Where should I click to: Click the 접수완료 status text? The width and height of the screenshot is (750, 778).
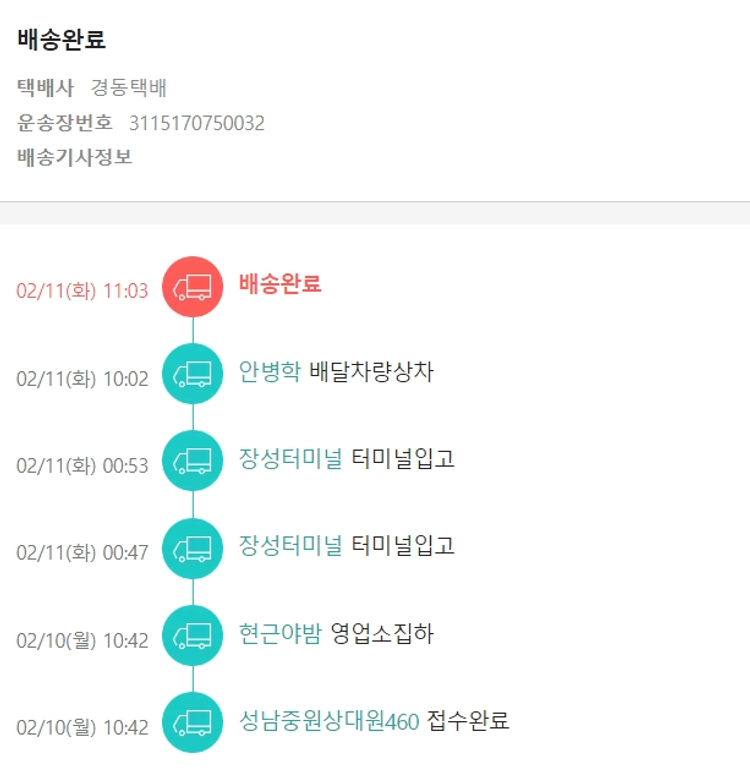point(468,720)
